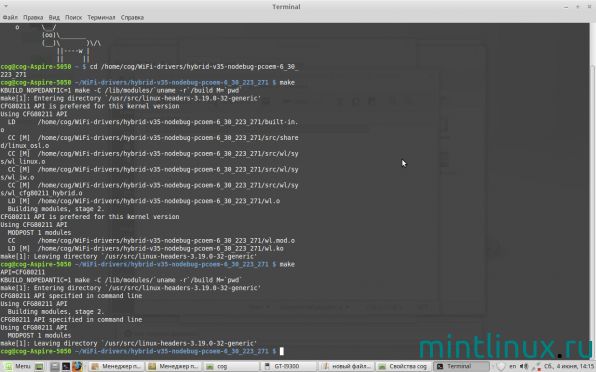This screenshot has height=372, width=596.
Task: Switch to the GT-I9300 taskbar window
Action: click(288, 366)
